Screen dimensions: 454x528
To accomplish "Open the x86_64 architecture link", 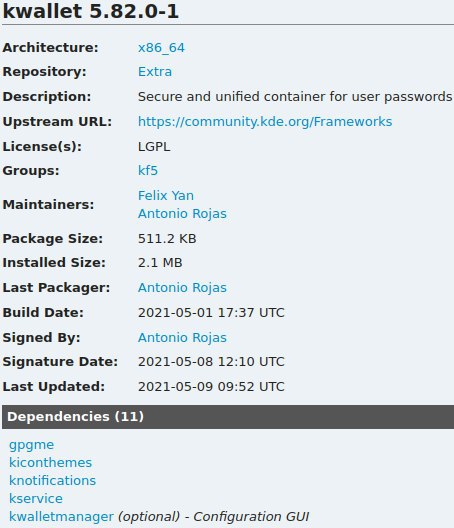I will click(x=161, y=48).
